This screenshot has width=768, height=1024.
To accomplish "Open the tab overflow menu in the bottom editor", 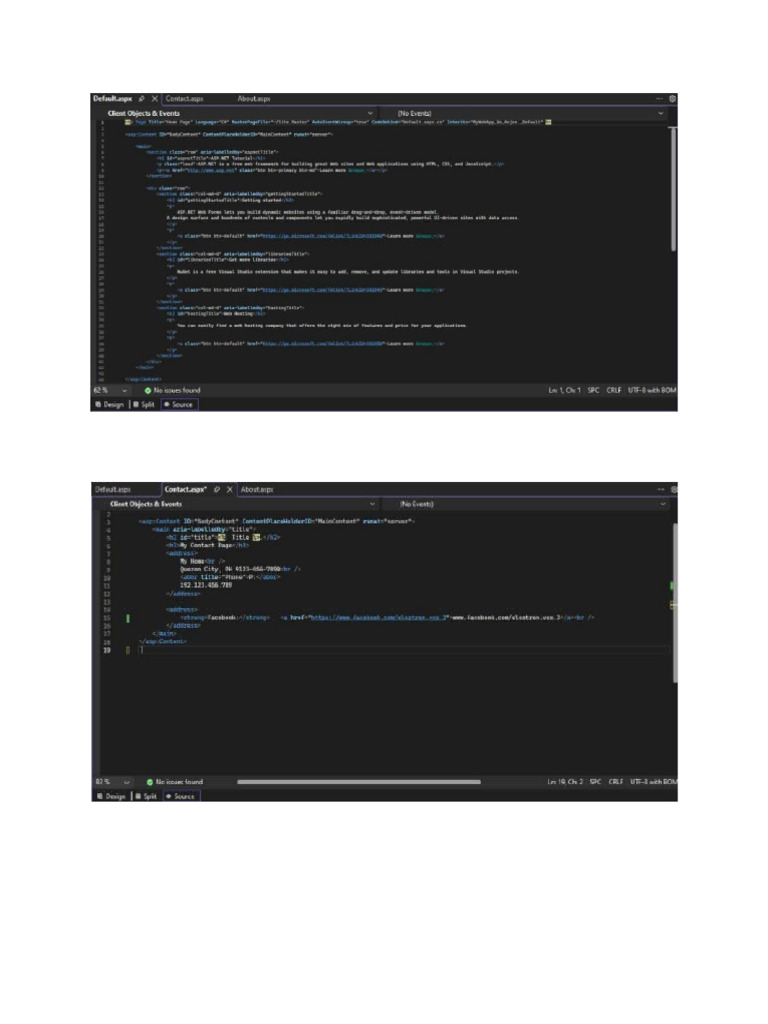I will click(661, 489).
